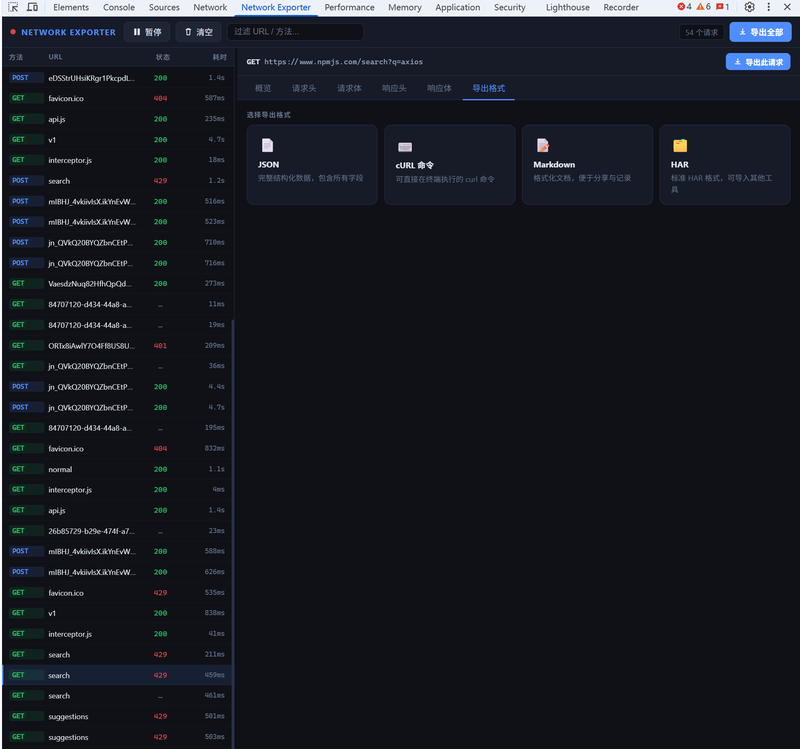This screenshot has height=749, width=800.
Task: Select the ORTx8iAwlY7O4Ff8US8U request with 401
Action: coord(117,345)
